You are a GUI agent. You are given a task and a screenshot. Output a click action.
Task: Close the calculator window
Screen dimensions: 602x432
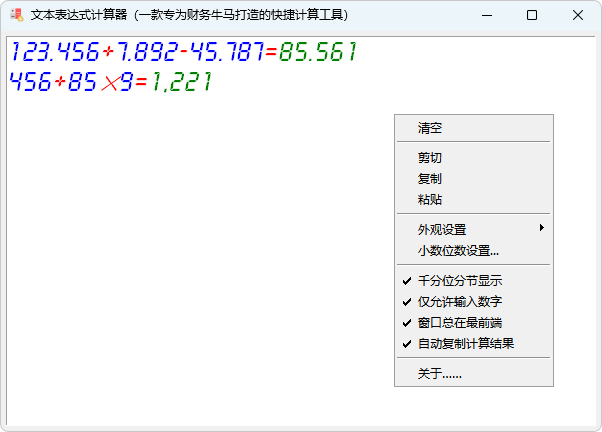[577, 15]
